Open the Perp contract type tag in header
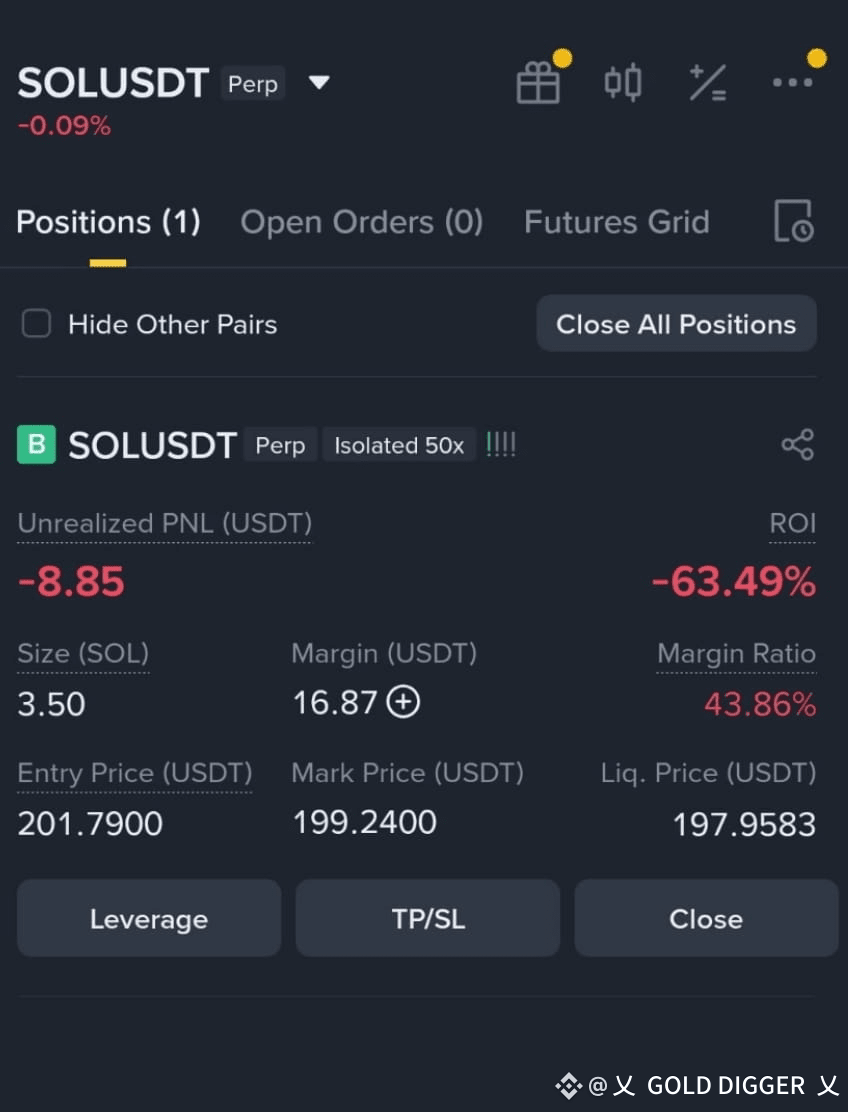 click(x=252, y=84)
